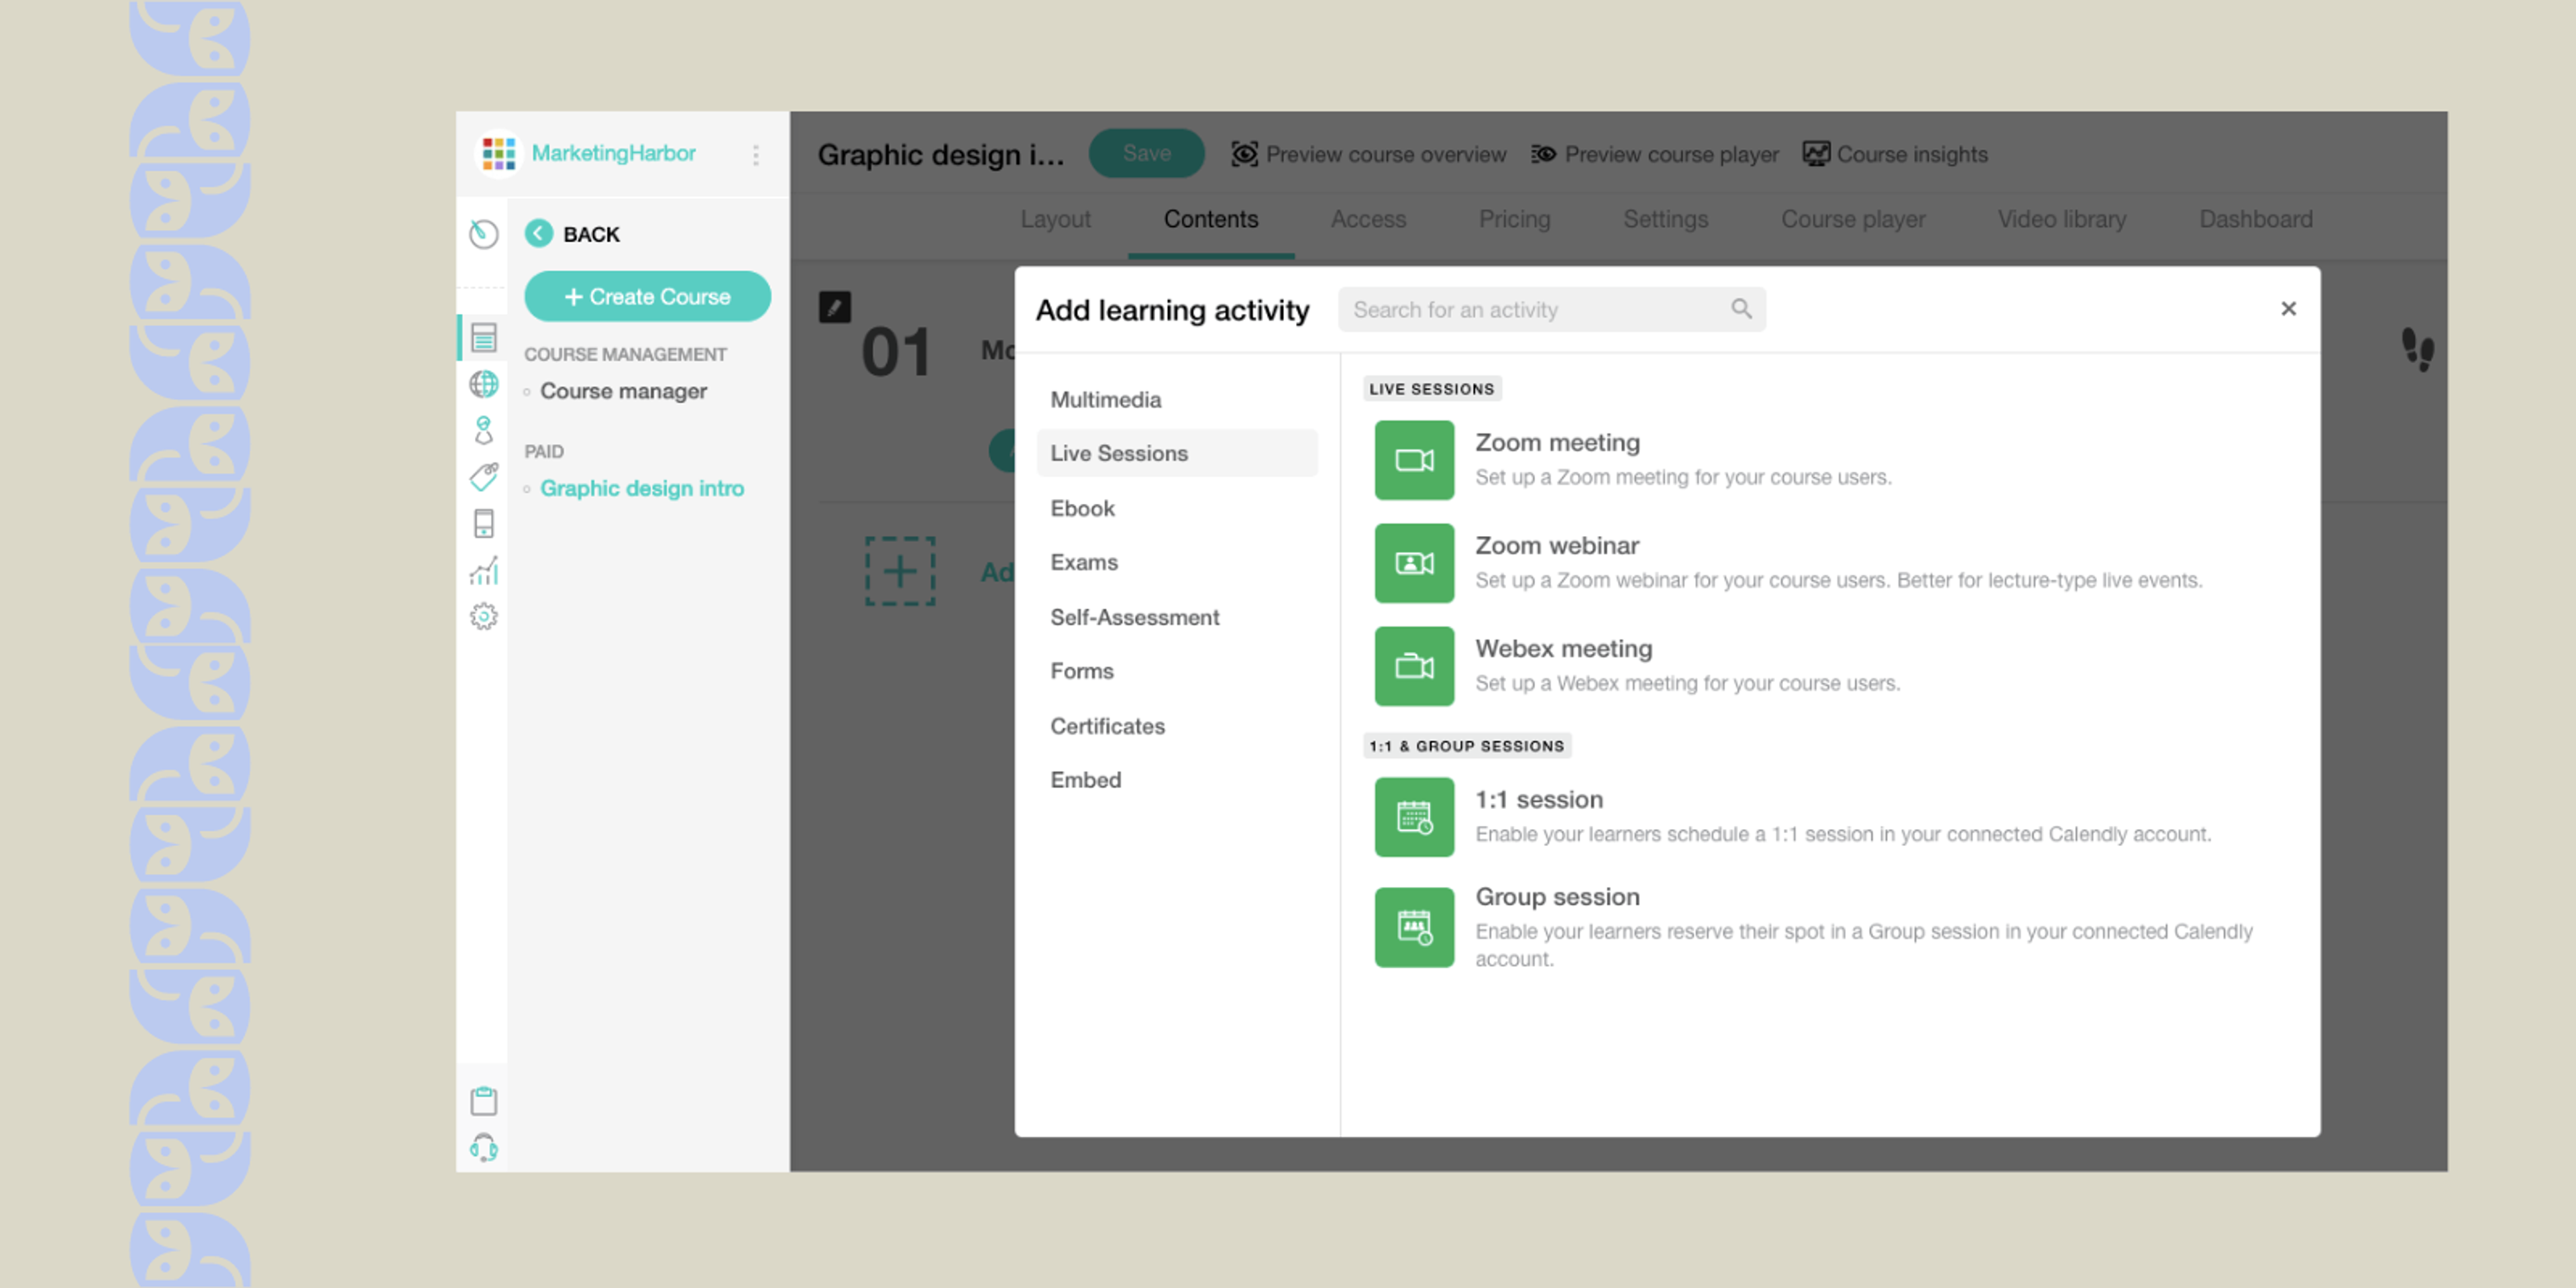Open the price tag marketing sidebar icon
The width and height of the screenshot is (2576, 1288).
click(x=484, y=477)
